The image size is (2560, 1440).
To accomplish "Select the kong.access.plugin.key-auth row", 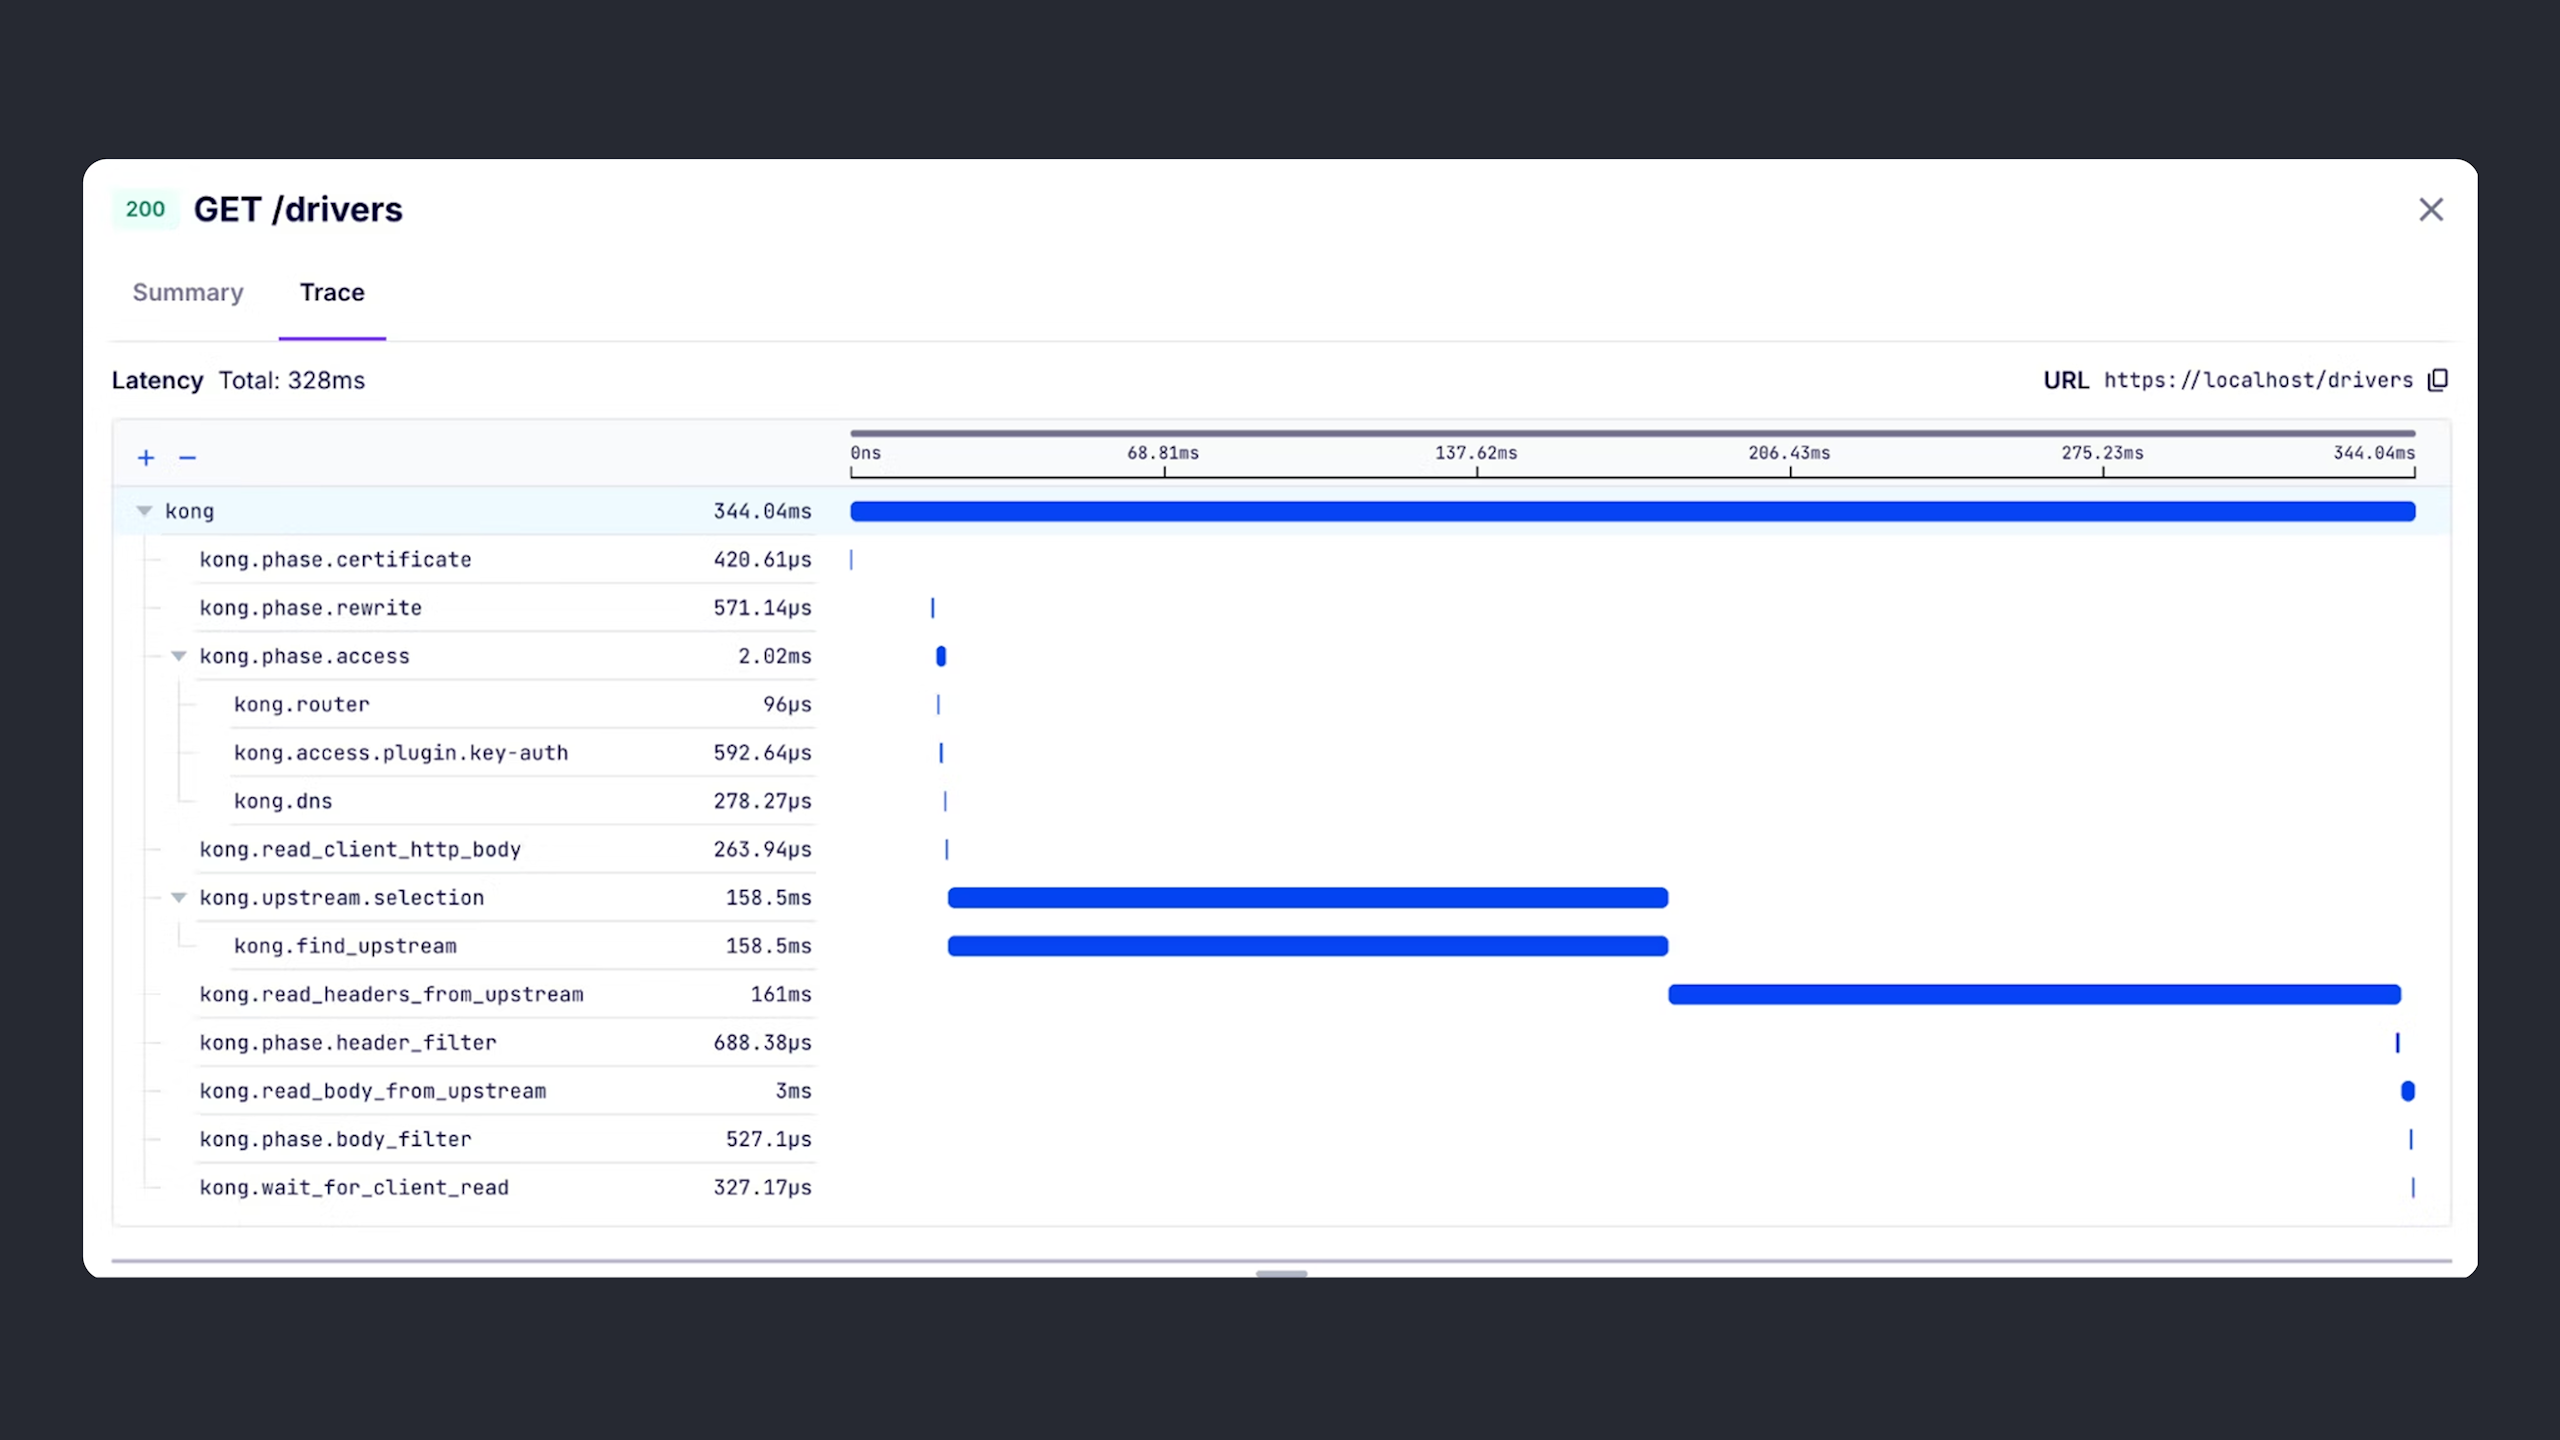I will 400,753.
